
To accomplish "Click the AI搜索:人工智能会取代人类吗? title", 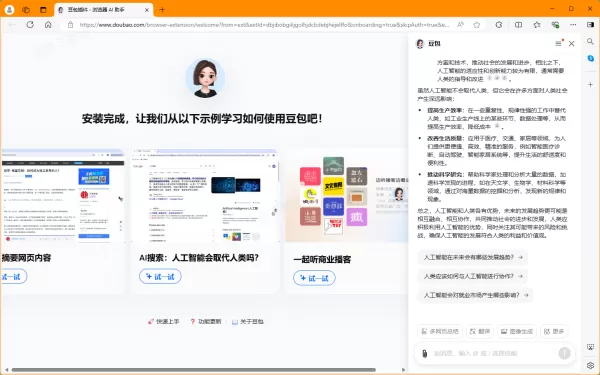I will click(199, 258).
